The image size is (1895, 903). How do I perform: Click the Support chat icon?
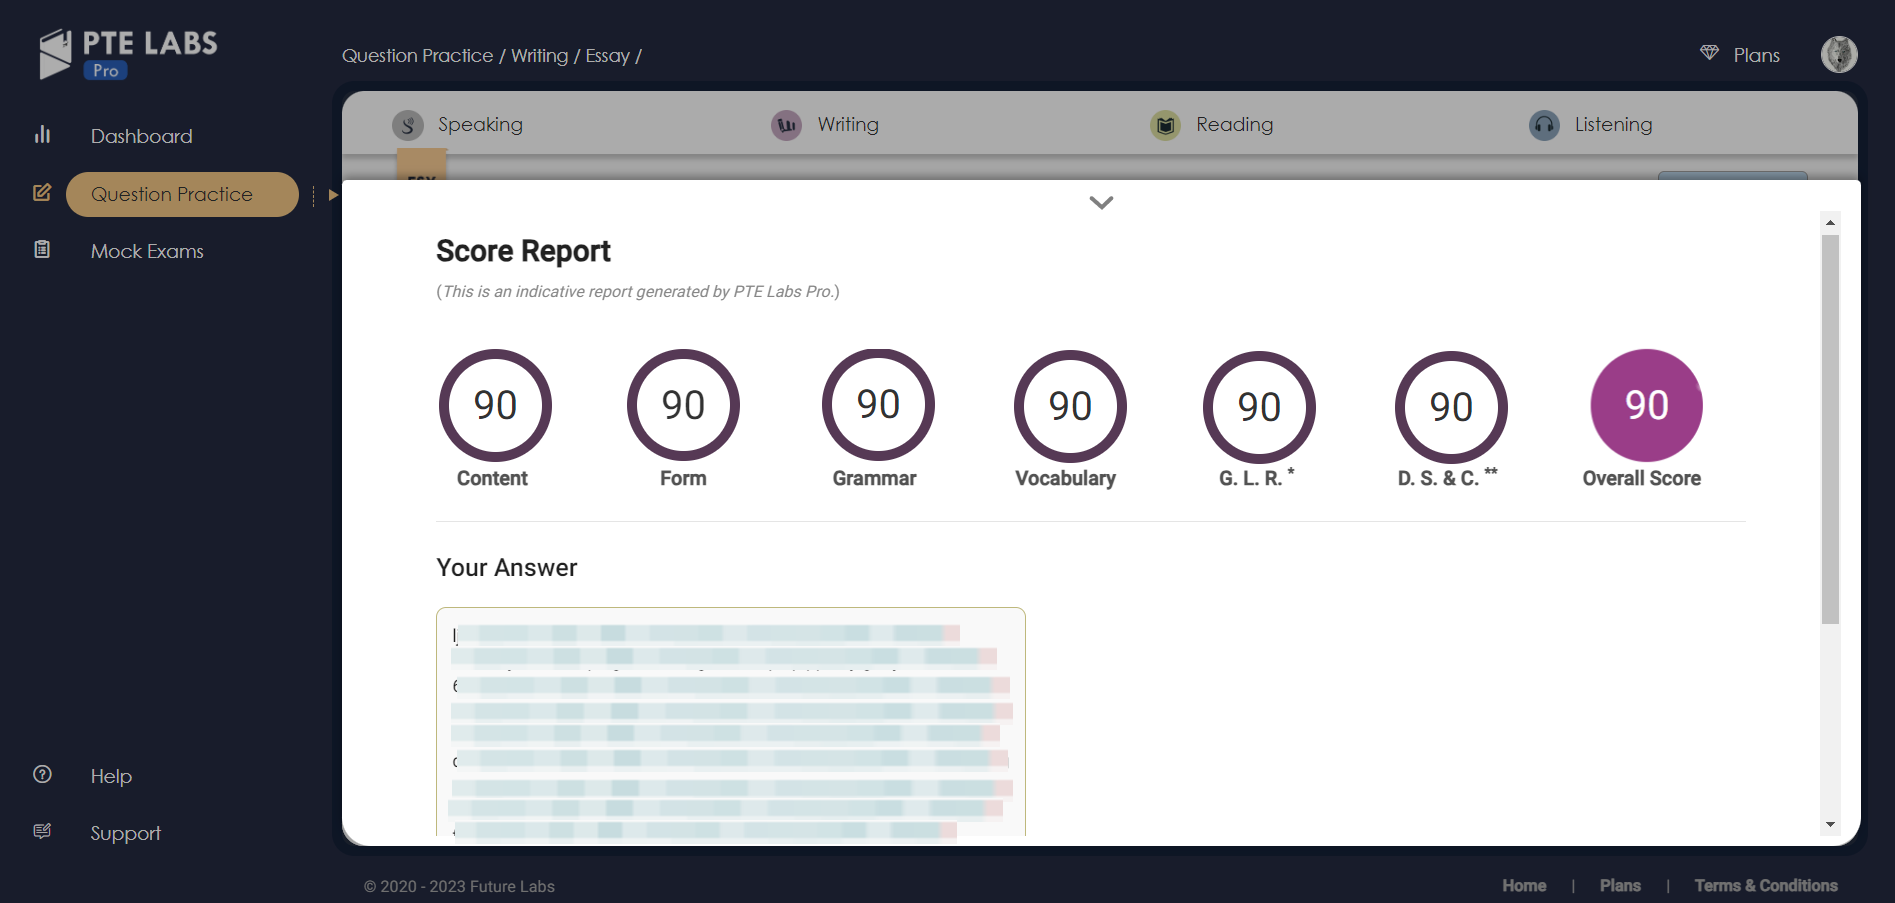tap(42, 832)
